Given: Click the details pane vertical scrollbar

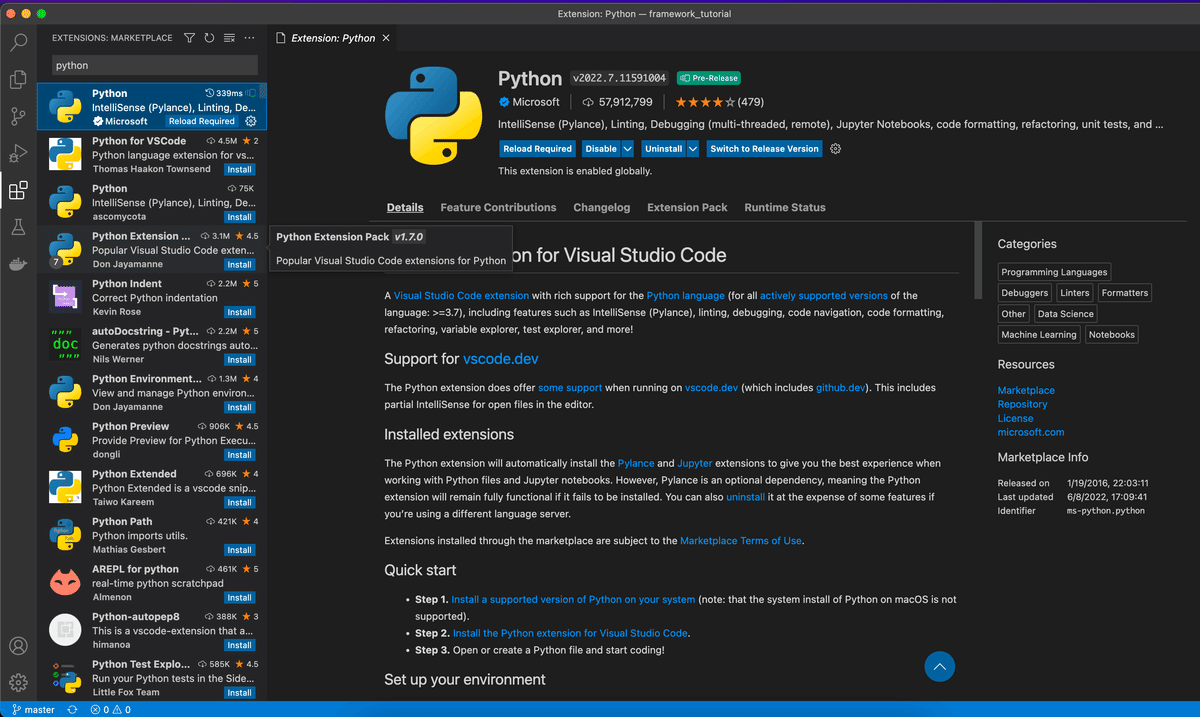Looking at the screenshot, I should (978, 262).
